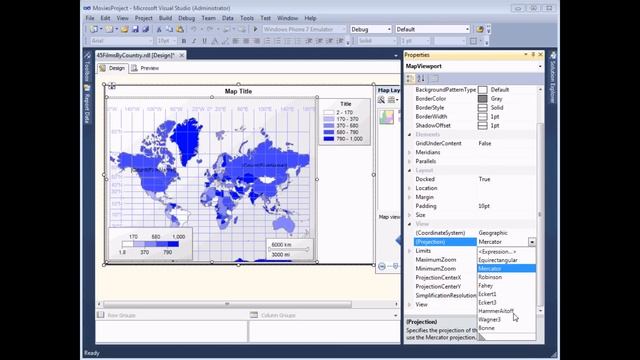The height and width of the screenshot is (360, 640).
Task: Open the Project menu
Action: pos(144,18)
